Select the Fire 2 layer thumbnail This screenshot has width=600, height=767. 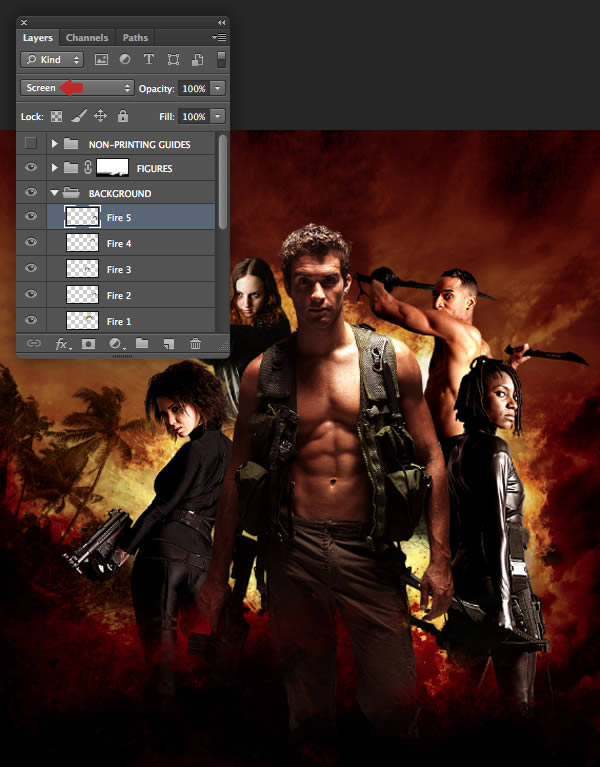pyautogui.click(x=82, y=294)
